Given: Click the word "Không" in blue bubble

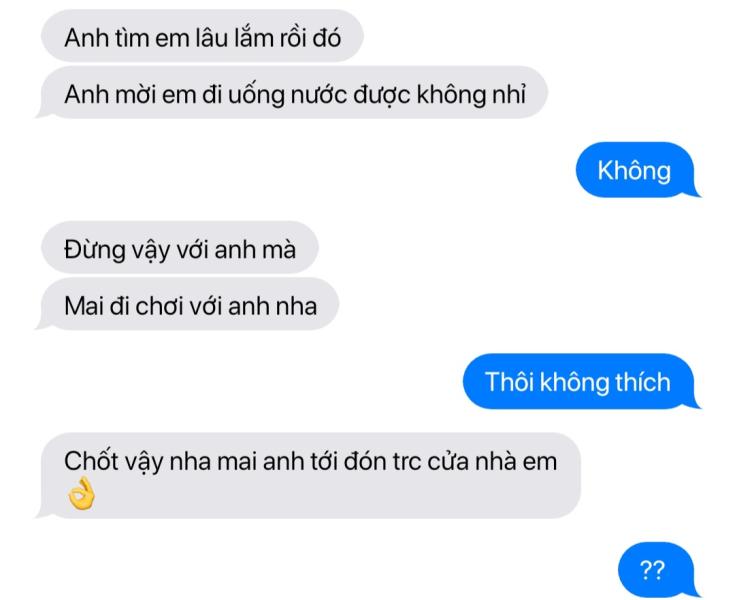Looking at the screenshot, I should pyautogui.click(x=634, y=170).
